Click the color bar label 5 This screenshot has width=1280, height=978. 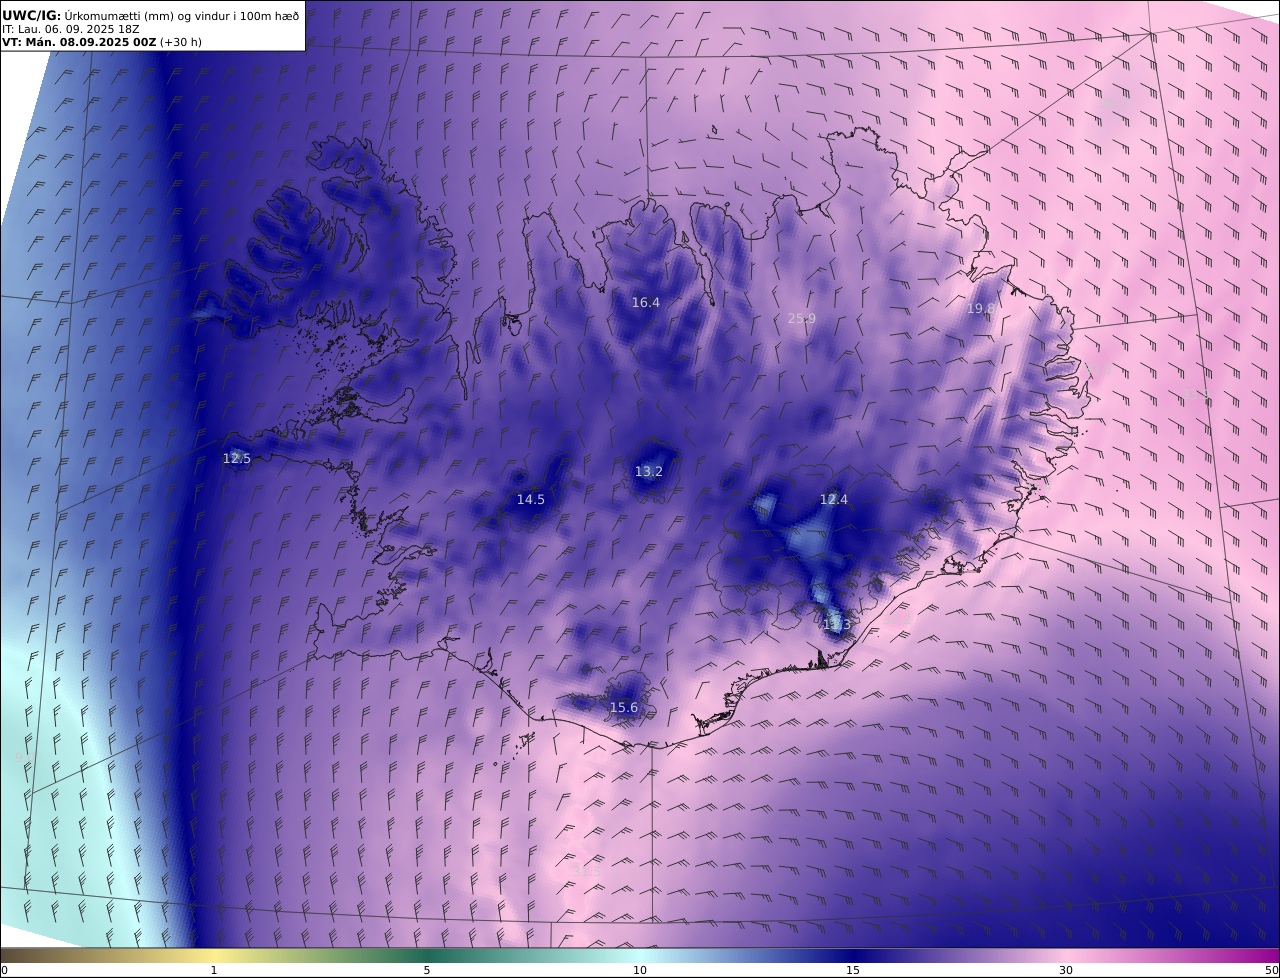point(427,970)
